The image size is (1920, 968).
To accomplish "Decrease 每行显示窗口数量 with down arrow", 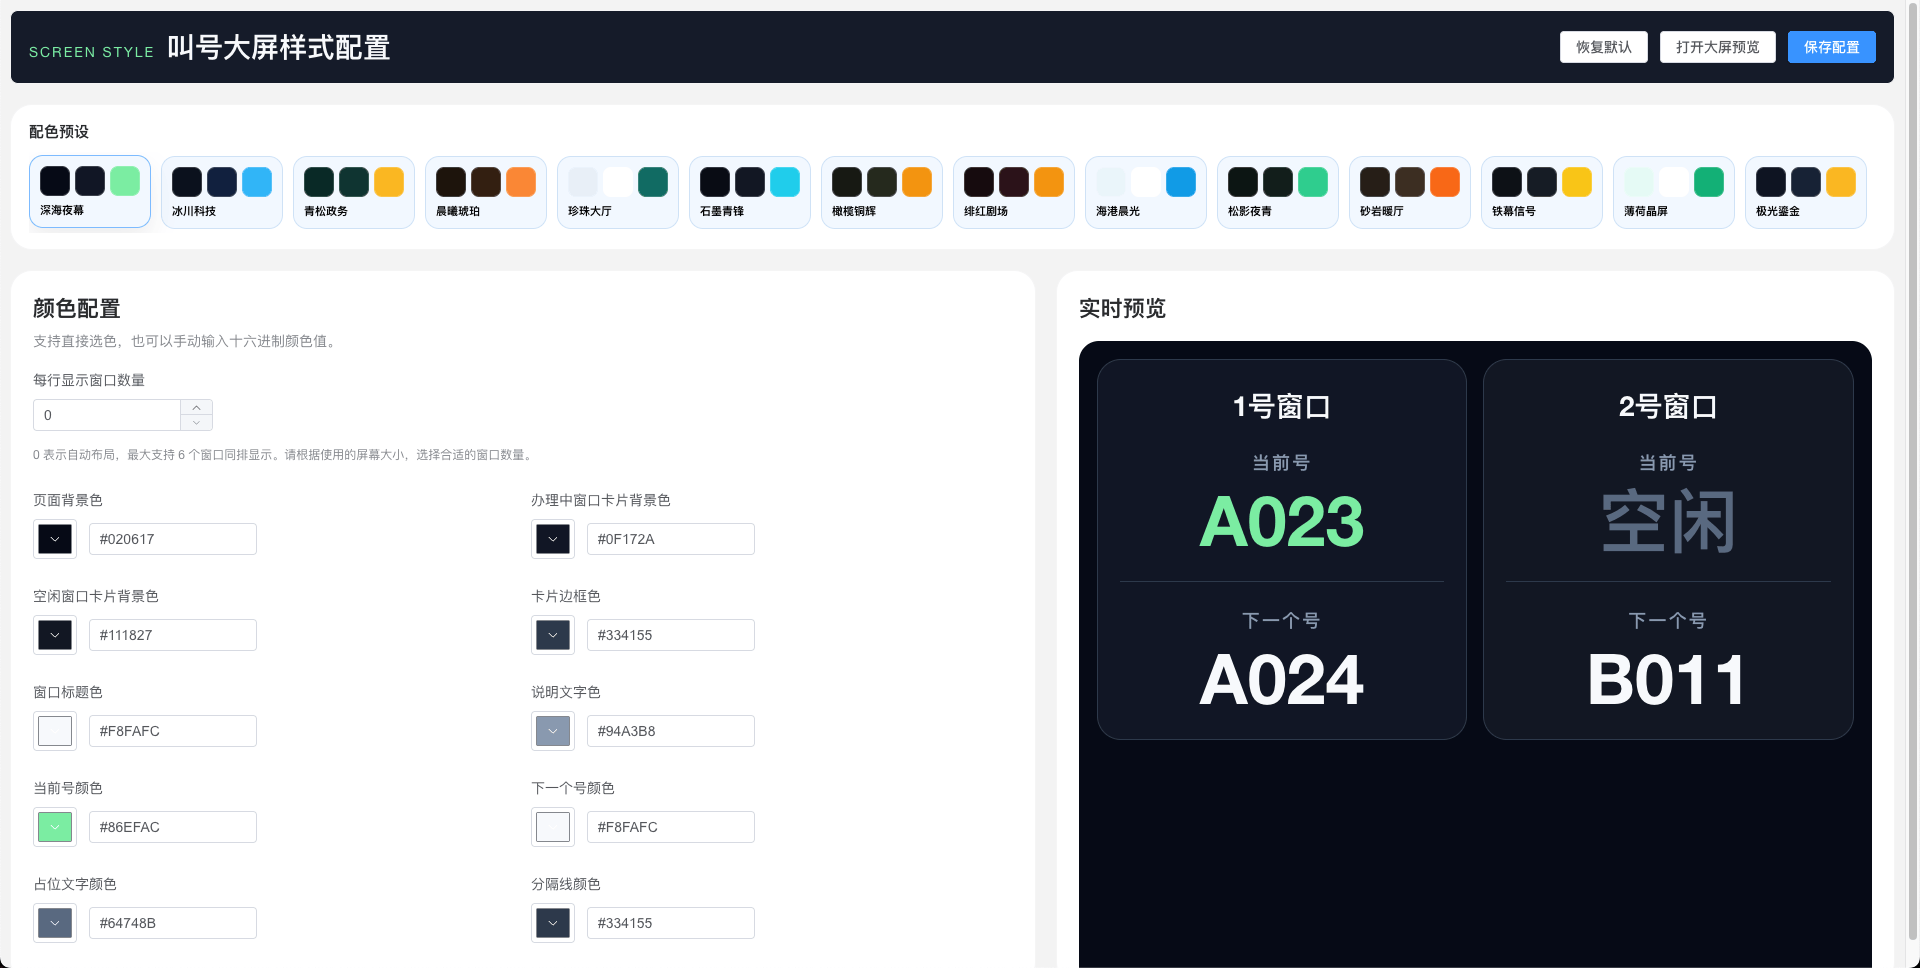I will (197, 423).
